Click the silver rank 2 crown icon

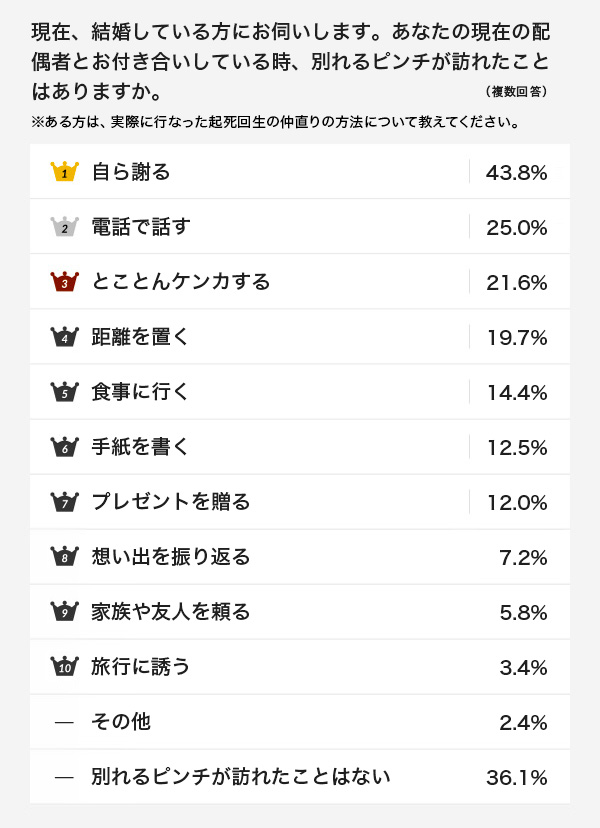[64, 227]
